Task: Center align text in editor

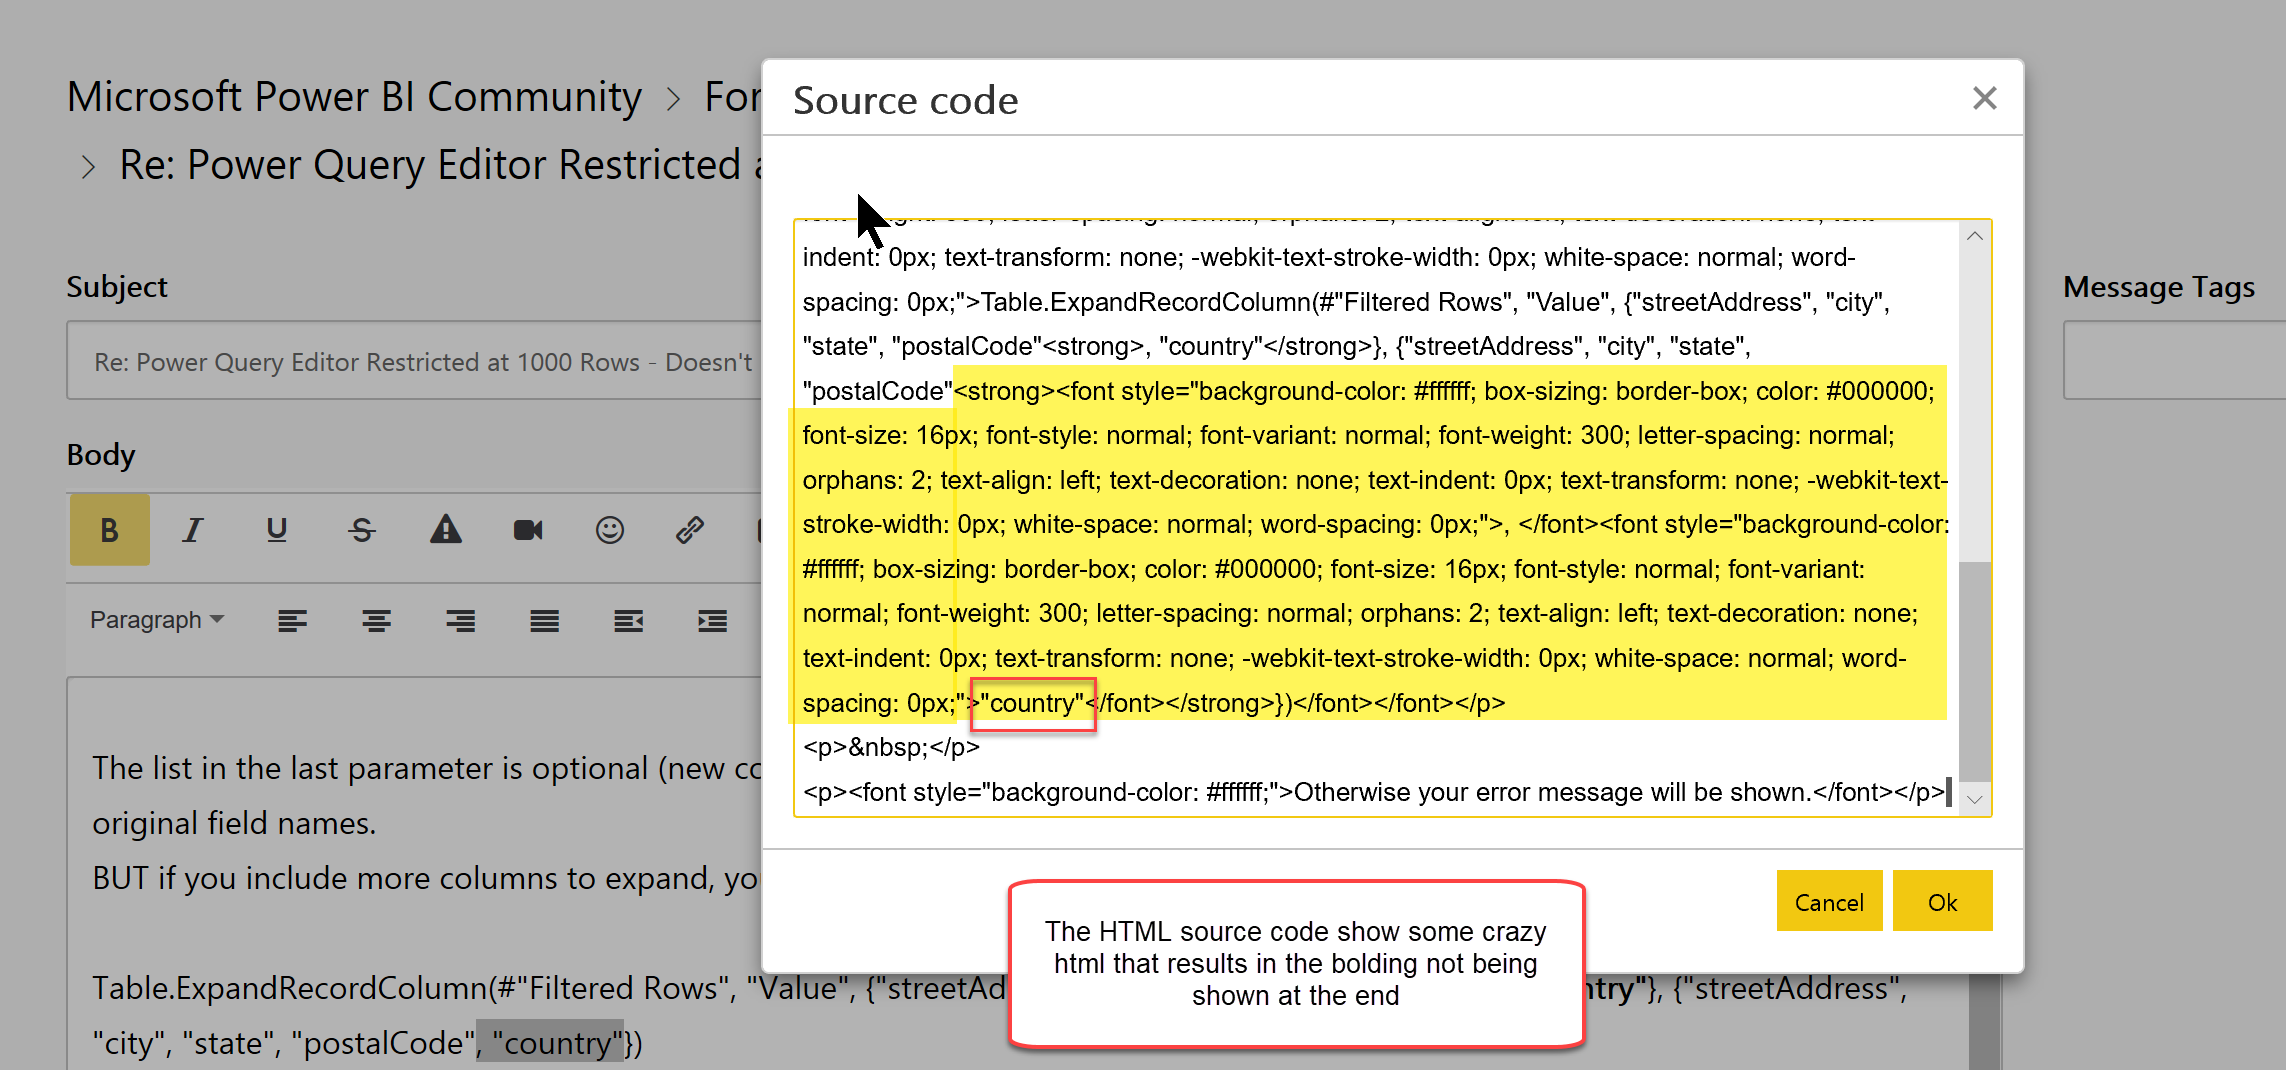Action: [x=377, y=621]
